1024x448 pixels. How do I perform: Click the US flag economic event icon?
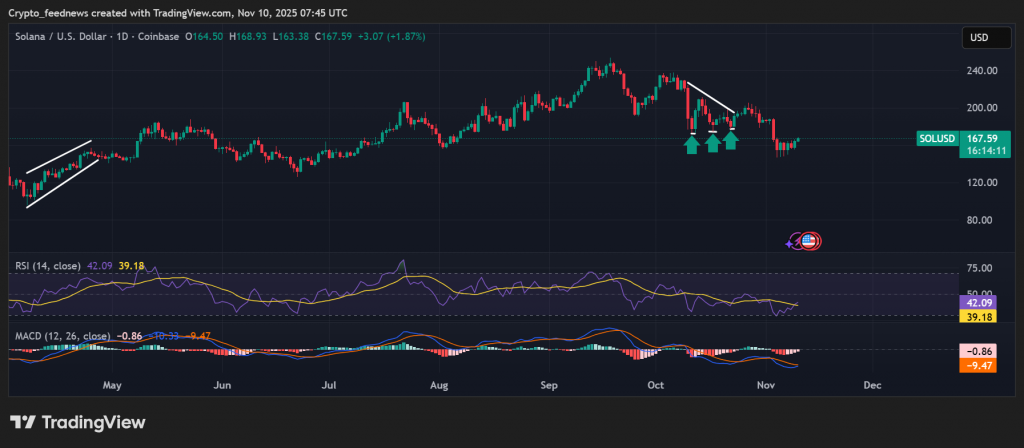click(x=811, y=241)
